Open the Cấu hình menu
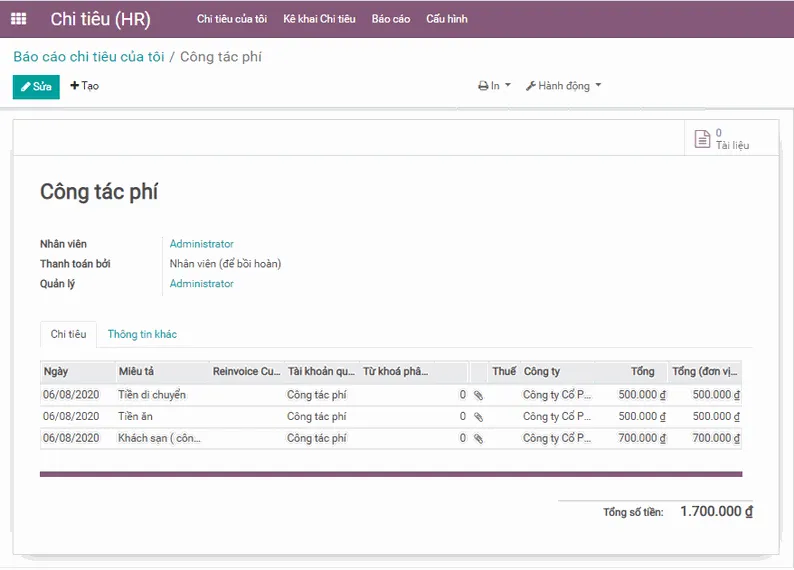This screenshot has height=570, width=794. click(447, 19)
